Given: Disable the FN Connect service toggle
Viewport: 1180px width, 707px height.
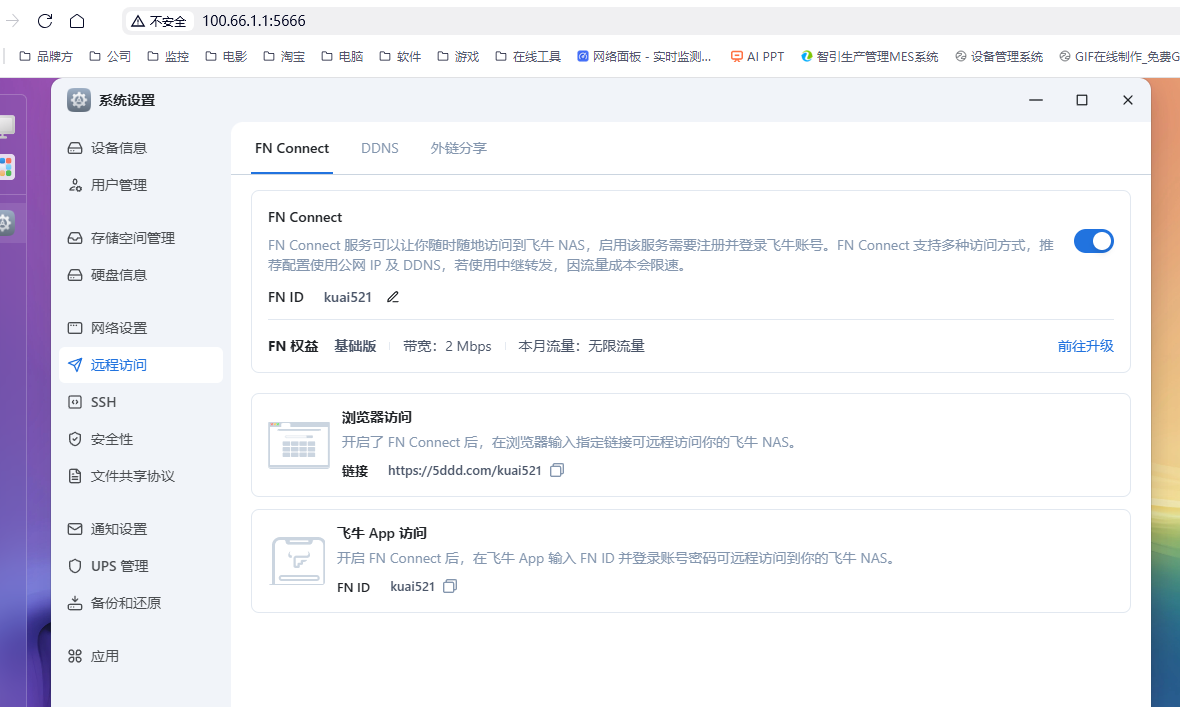Looking at the screenshot, I should [x=1093, y=241].
